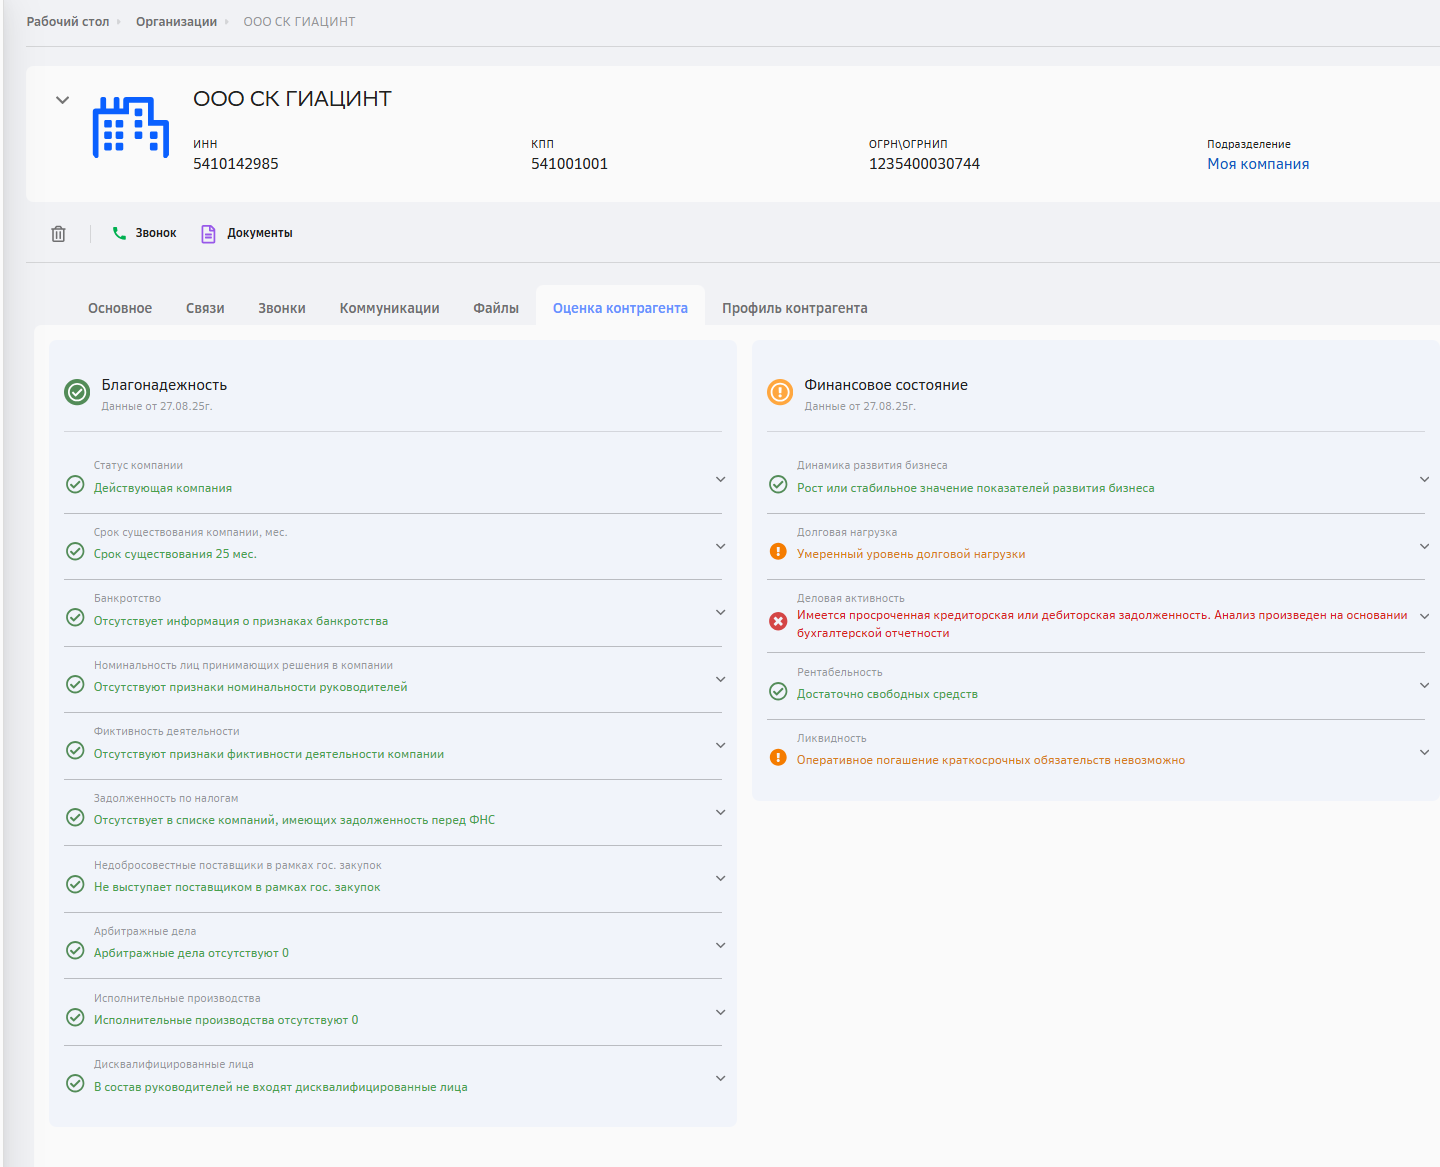Open the Профиль контрагента tab
1440x1167 pixels.
coord(795,308)
